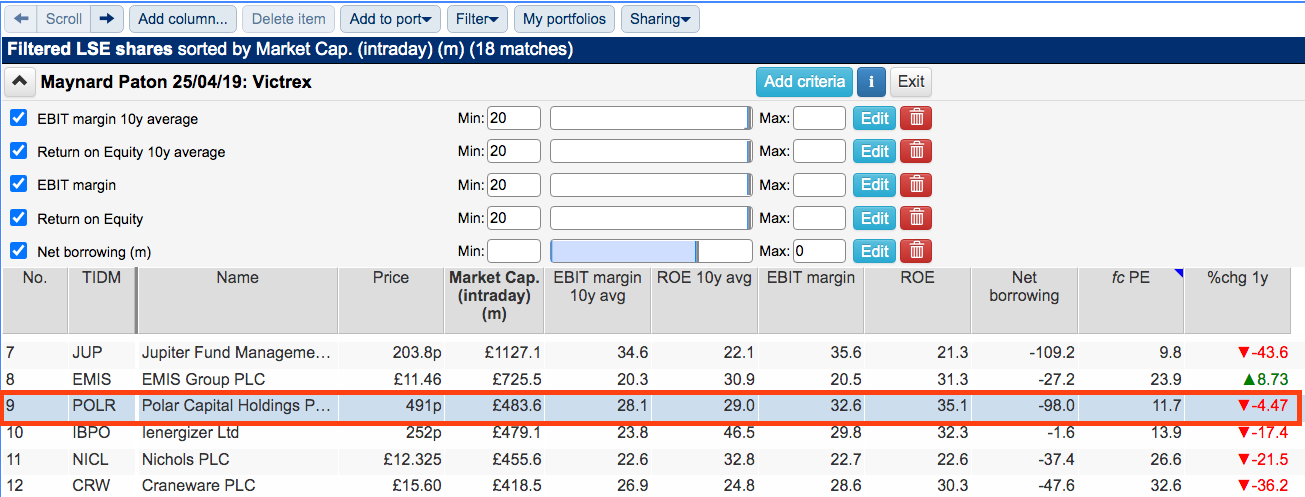Image resolution: width=1305 pixels, height=497 pixels.
Task: Open My portfolios
Action: pos(564,18)
